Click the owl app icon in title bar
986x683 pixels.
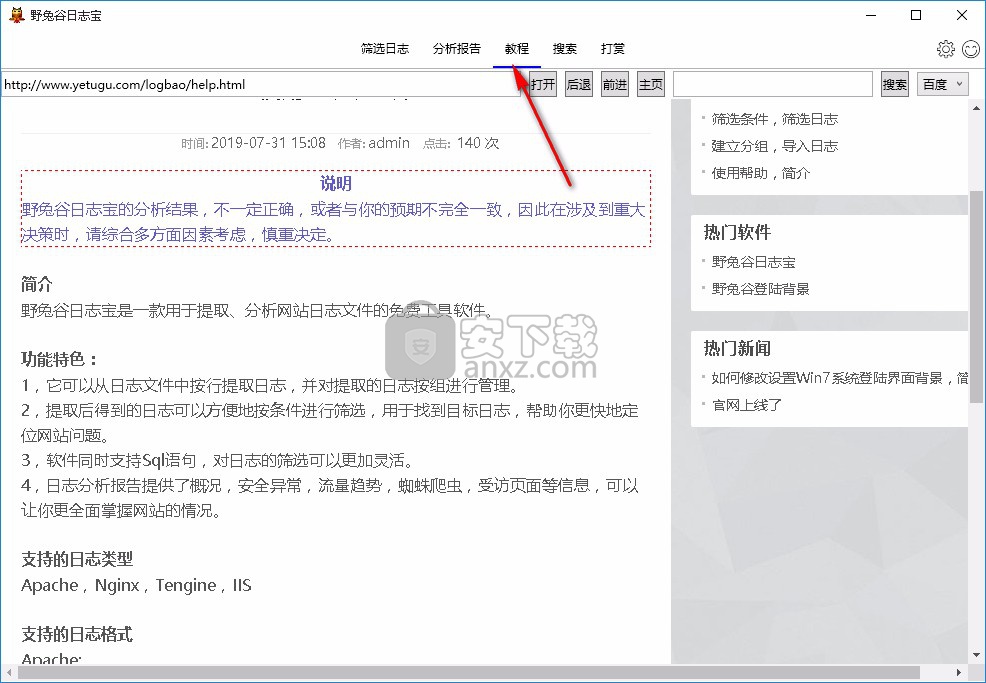17,15
